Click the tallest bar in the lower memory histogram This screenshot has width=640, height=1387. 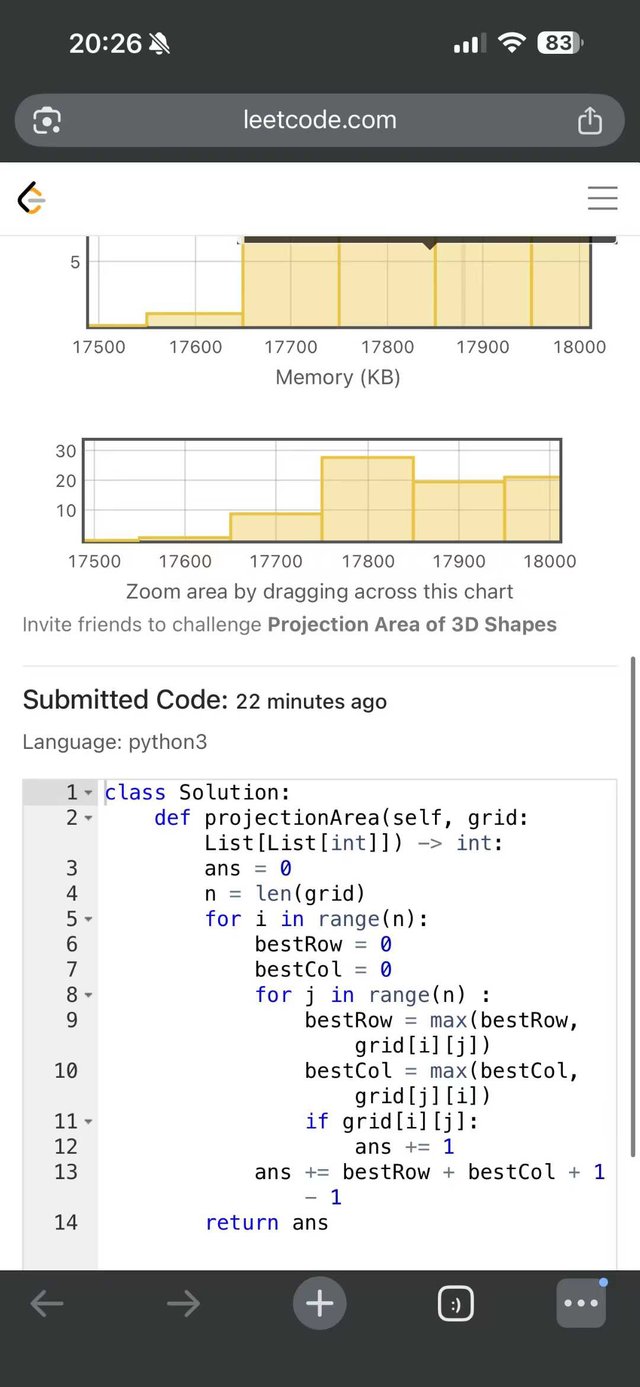click(367, 498)
